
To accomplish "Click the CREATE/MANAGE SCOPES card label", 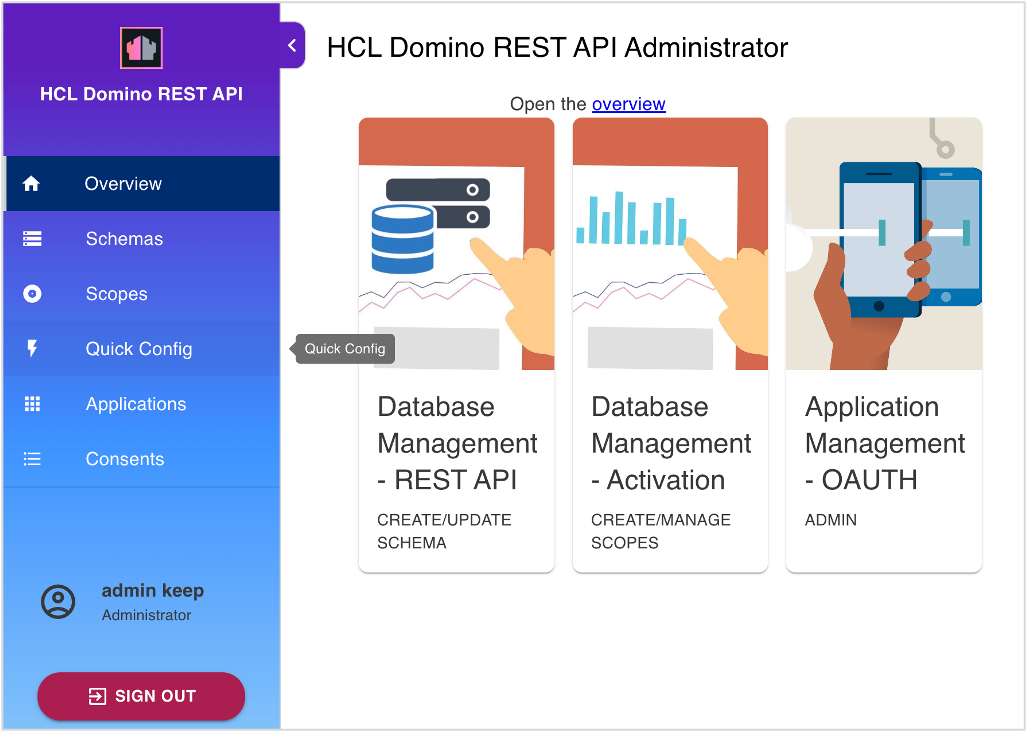I will tap(661, 531).
